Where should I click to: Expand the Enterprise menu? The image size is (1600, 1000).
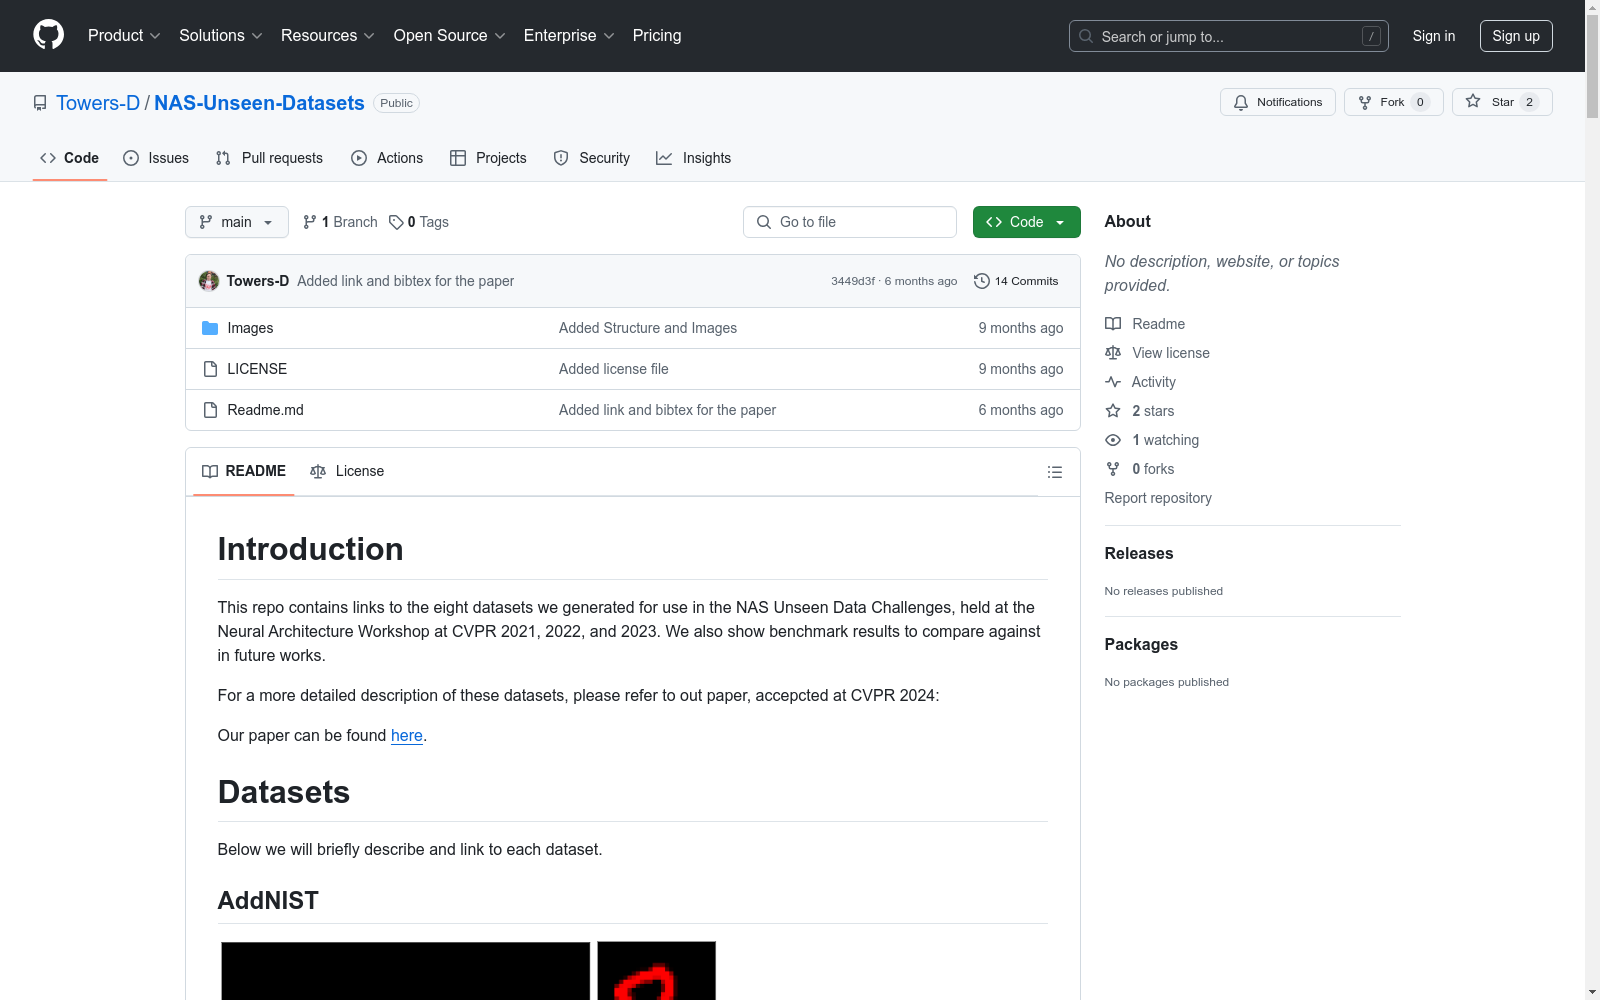pos(568,36)
